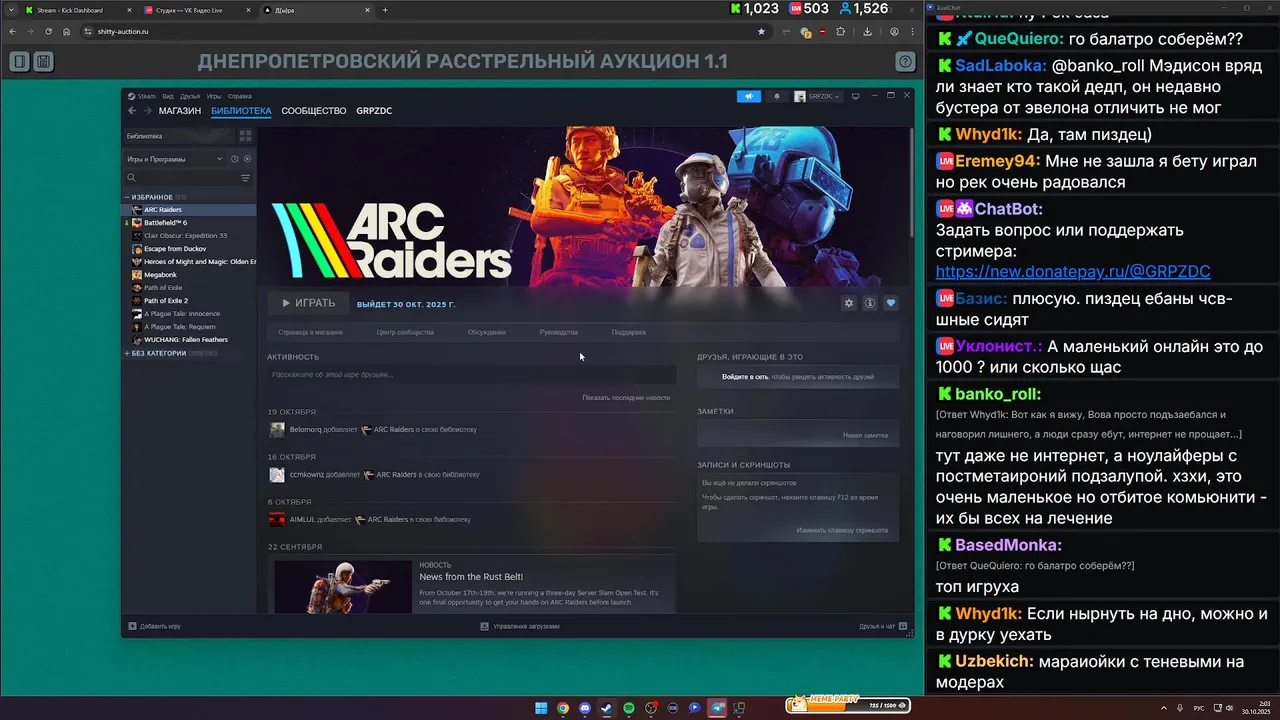Viewport: 1280px width, 720px height.
Task: Click the Steam back navigation arrow
Action: (131, 111)
